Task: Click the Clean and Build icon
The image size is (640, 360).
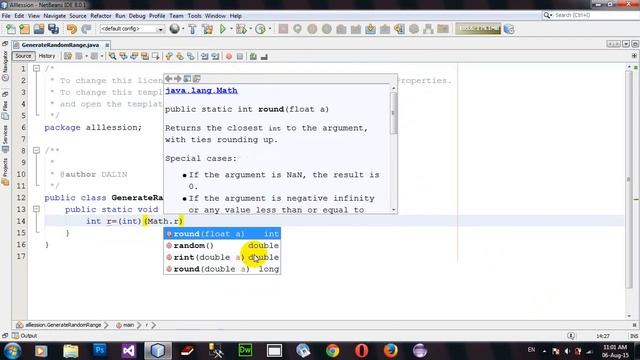Action: 207,29
